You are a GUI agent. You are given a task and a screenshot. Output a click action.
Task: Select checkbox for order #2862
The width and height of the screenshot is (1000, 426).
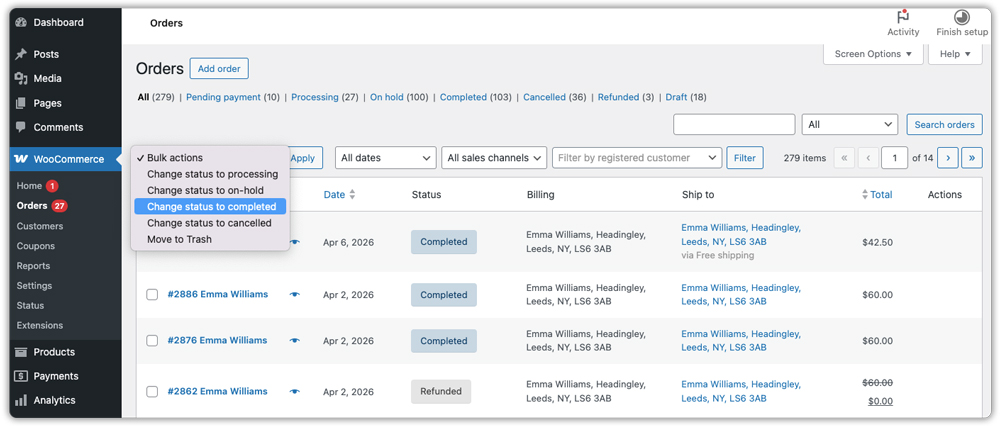[x=152, y=392]
